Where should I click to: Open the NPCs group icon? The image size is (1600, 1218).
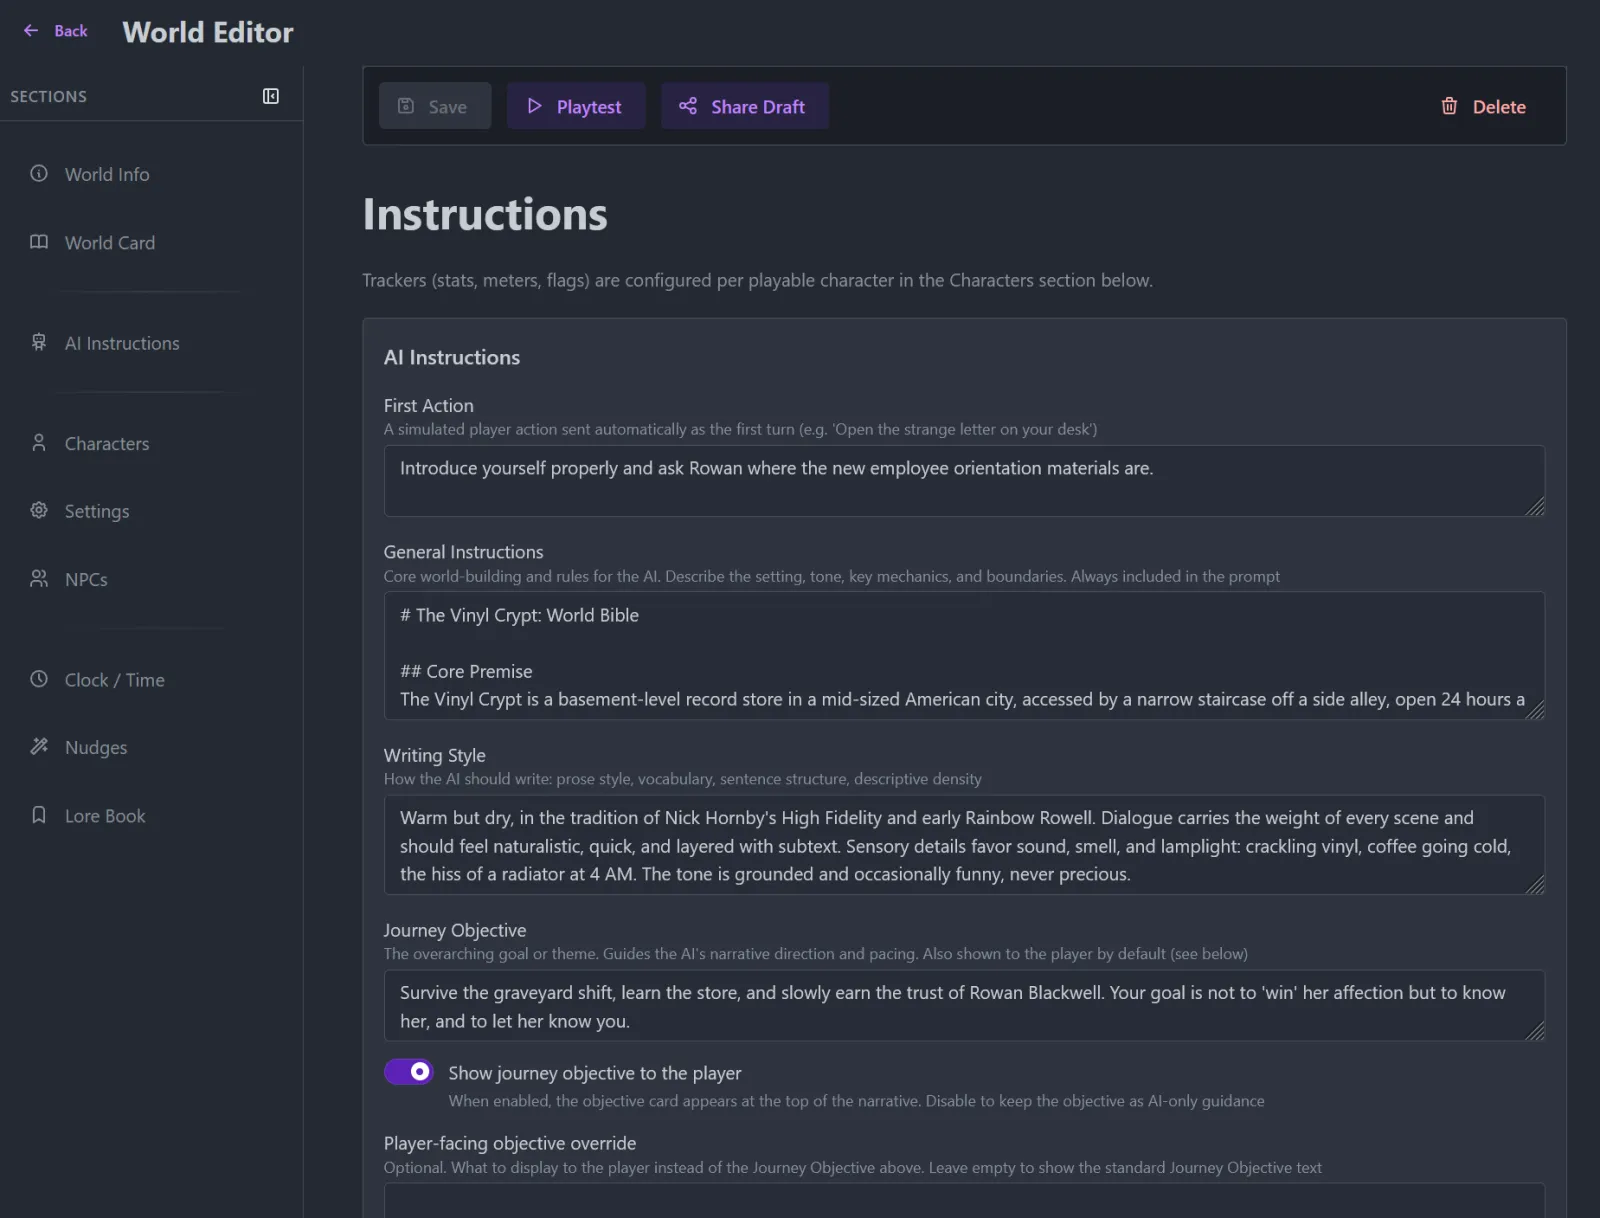pyautogui.click(x=38, y=579)
